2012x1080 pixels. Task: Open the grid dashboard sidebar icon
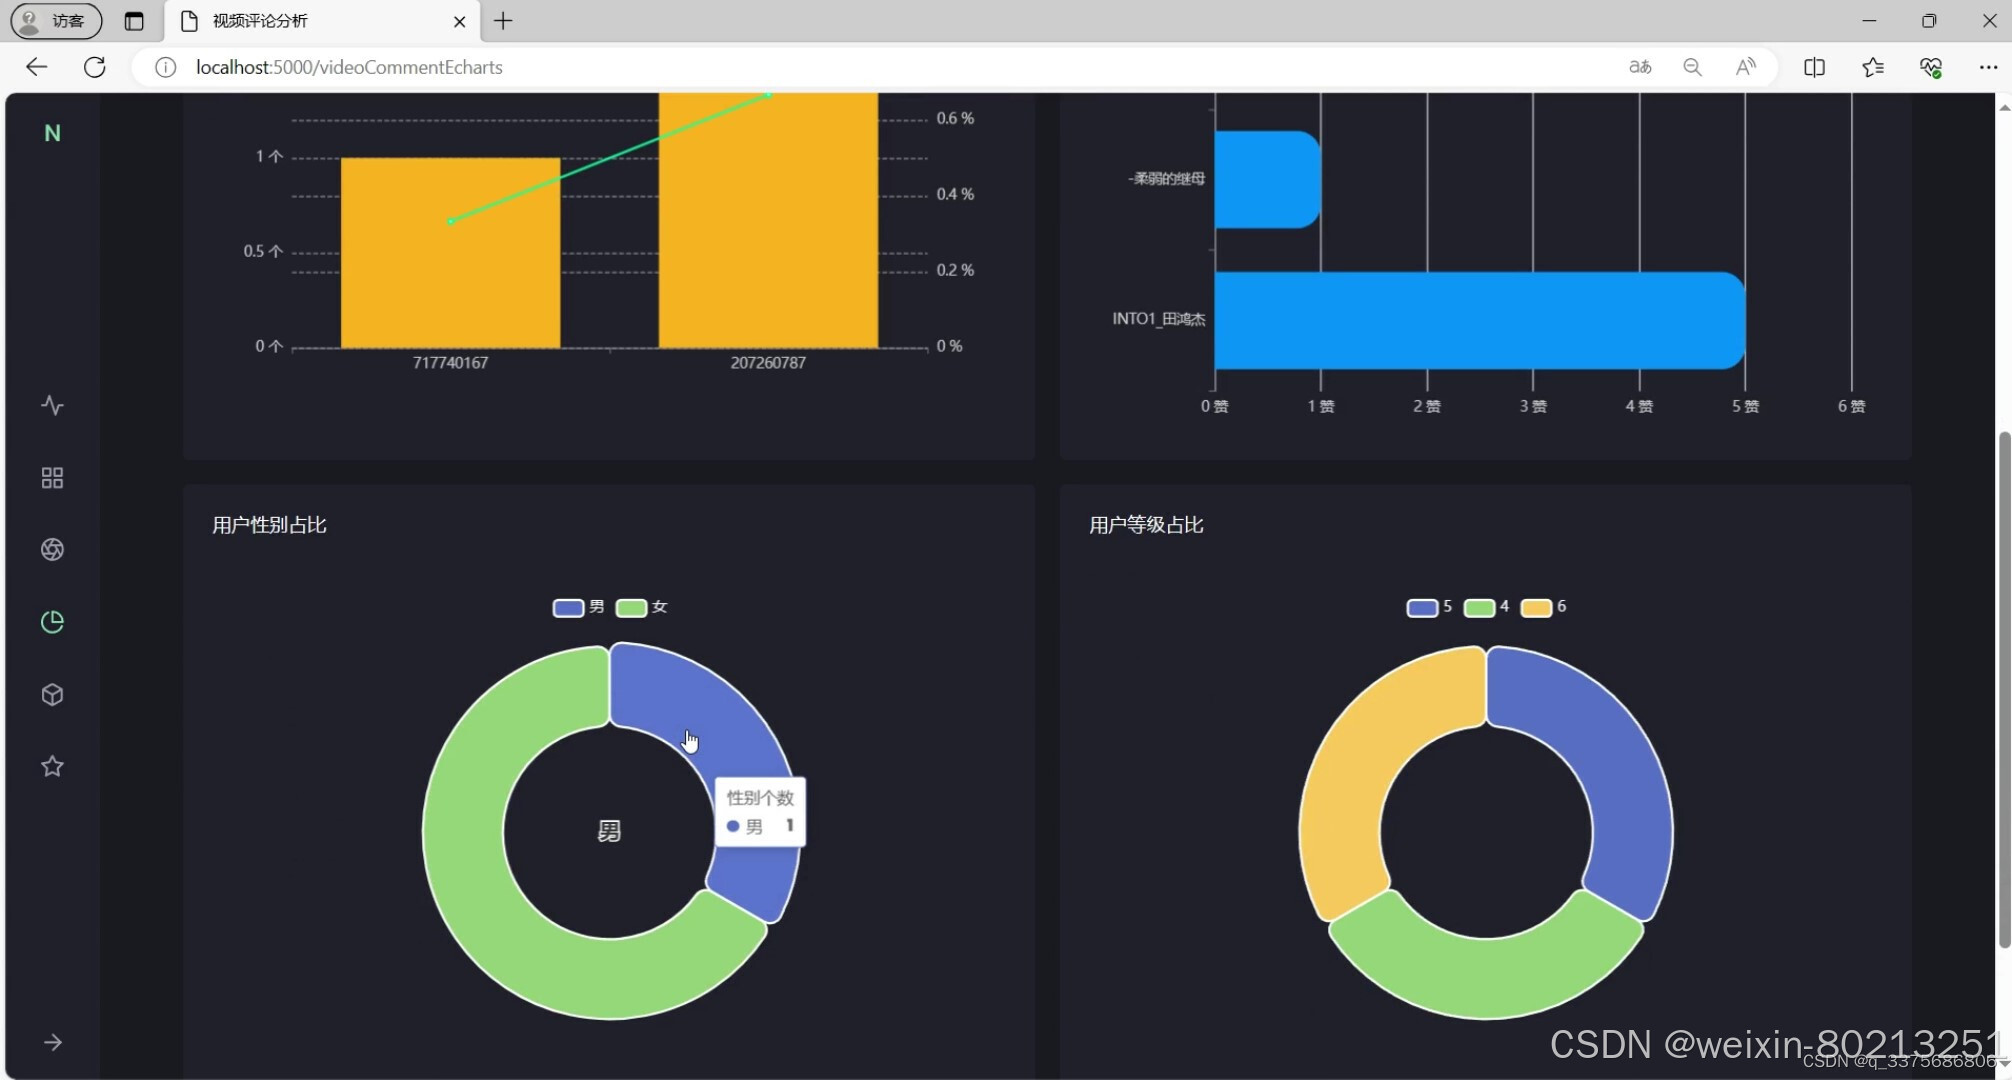click(52, 478)
